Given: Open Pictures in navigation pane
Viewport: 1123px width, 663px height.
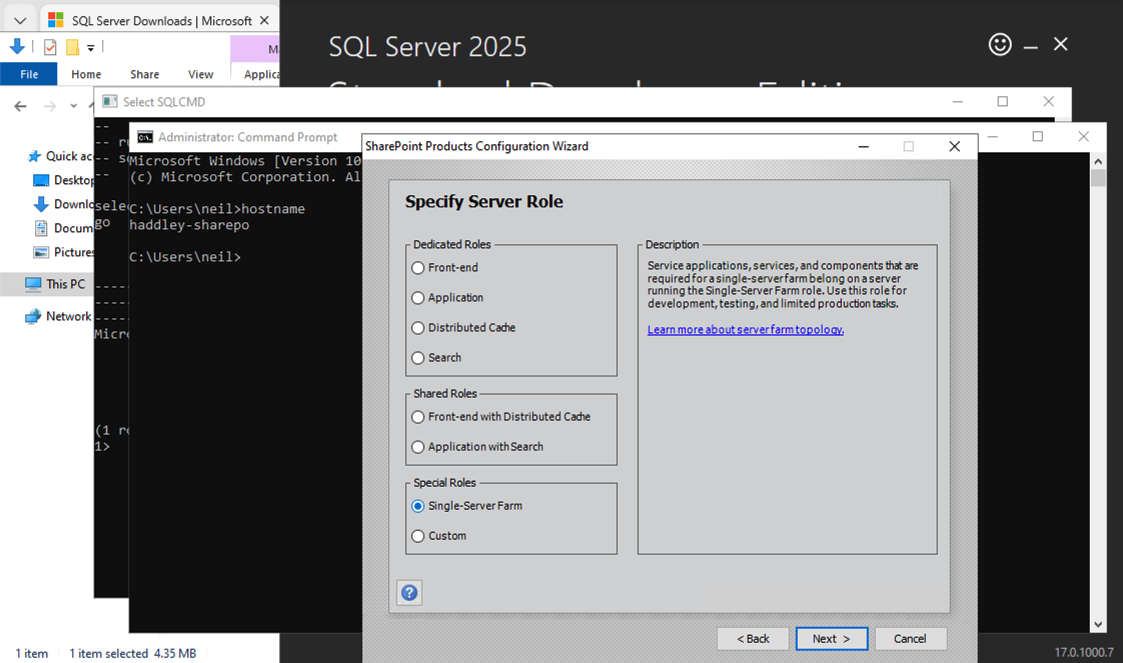Looking at the screenshot, I should pyautogui.click(x=64, y=252).
